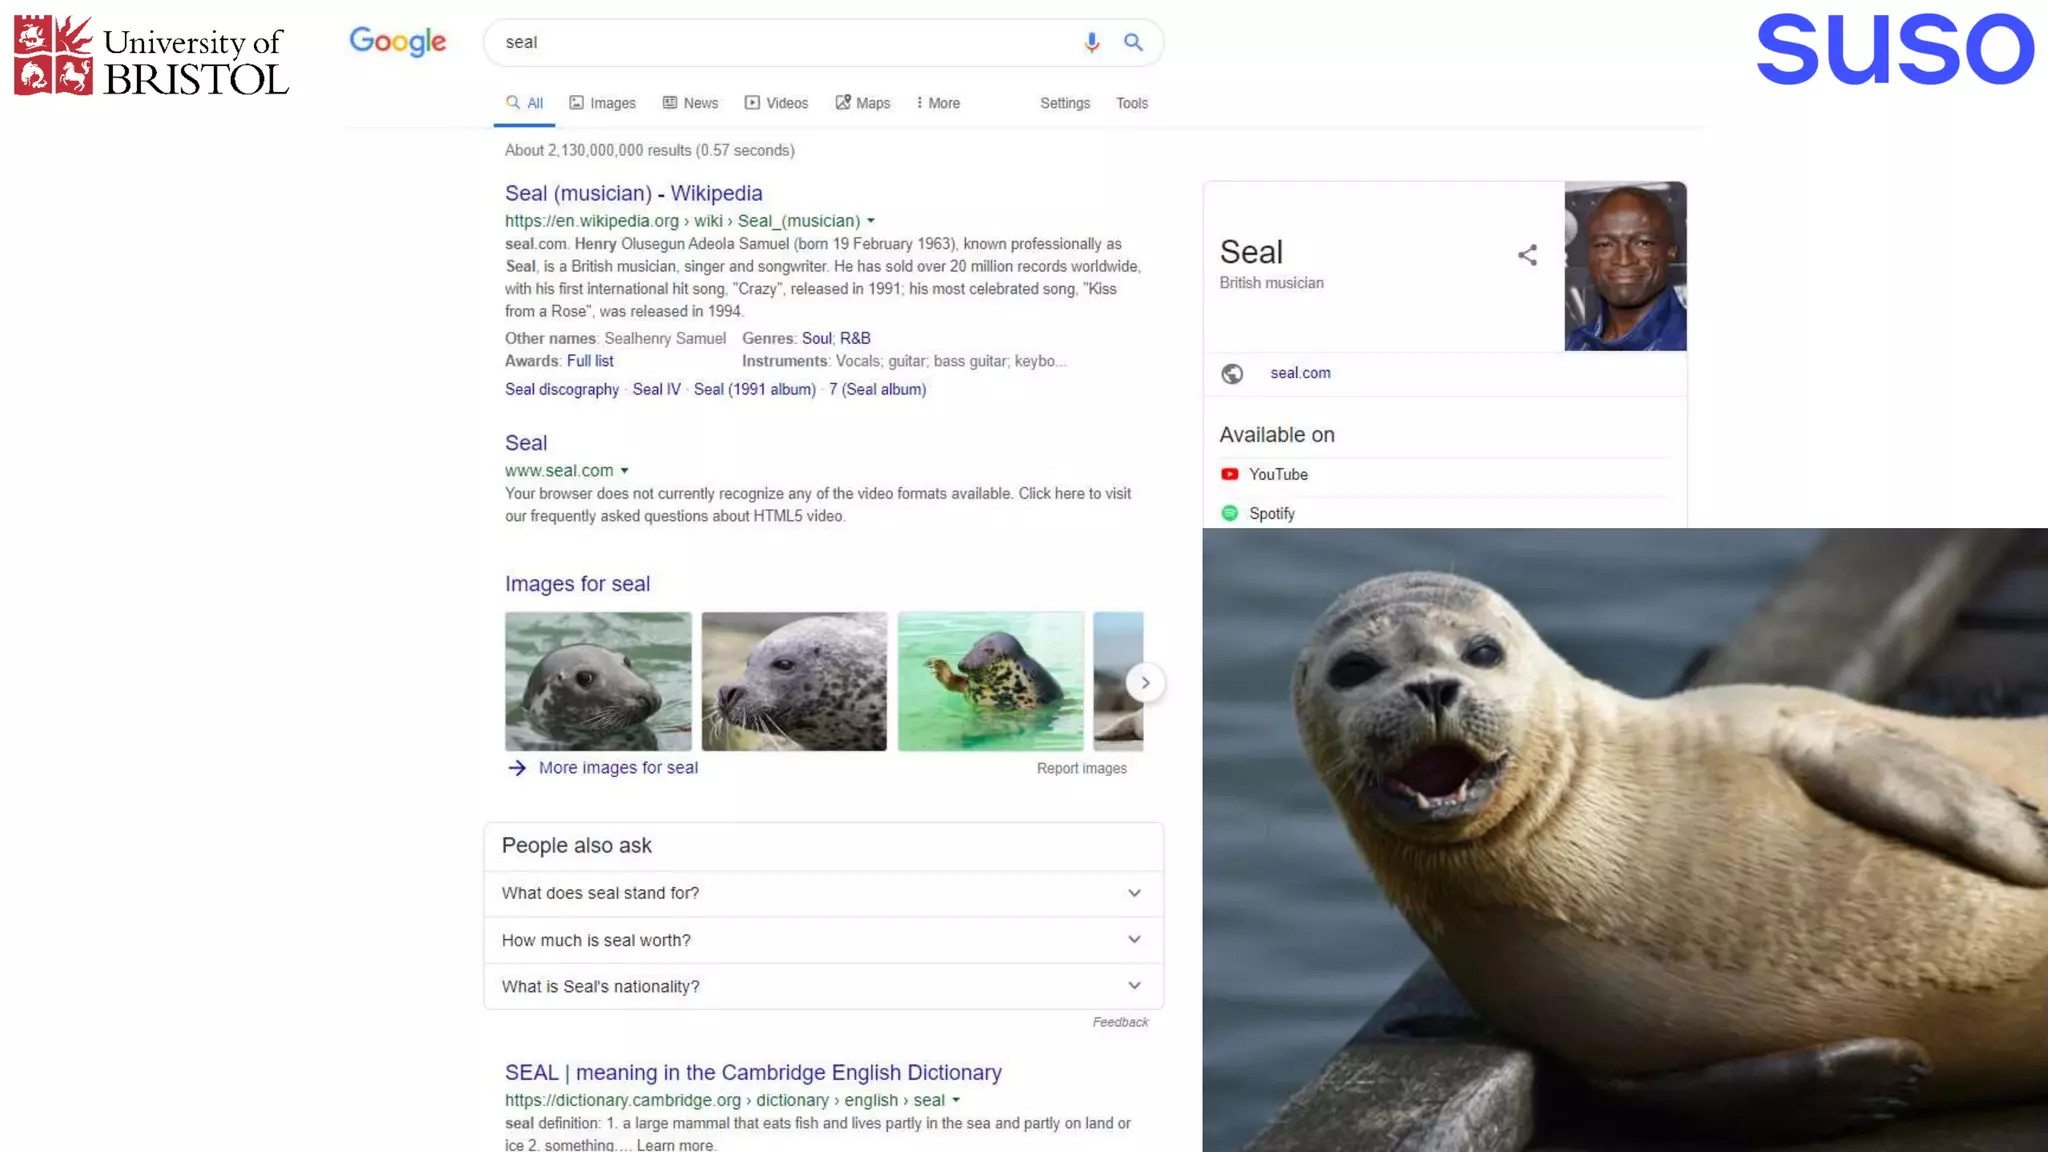Open dropdown arrow next to www.seal.com
This screenshot has height=1152, width=2048.
coord(624,471)
